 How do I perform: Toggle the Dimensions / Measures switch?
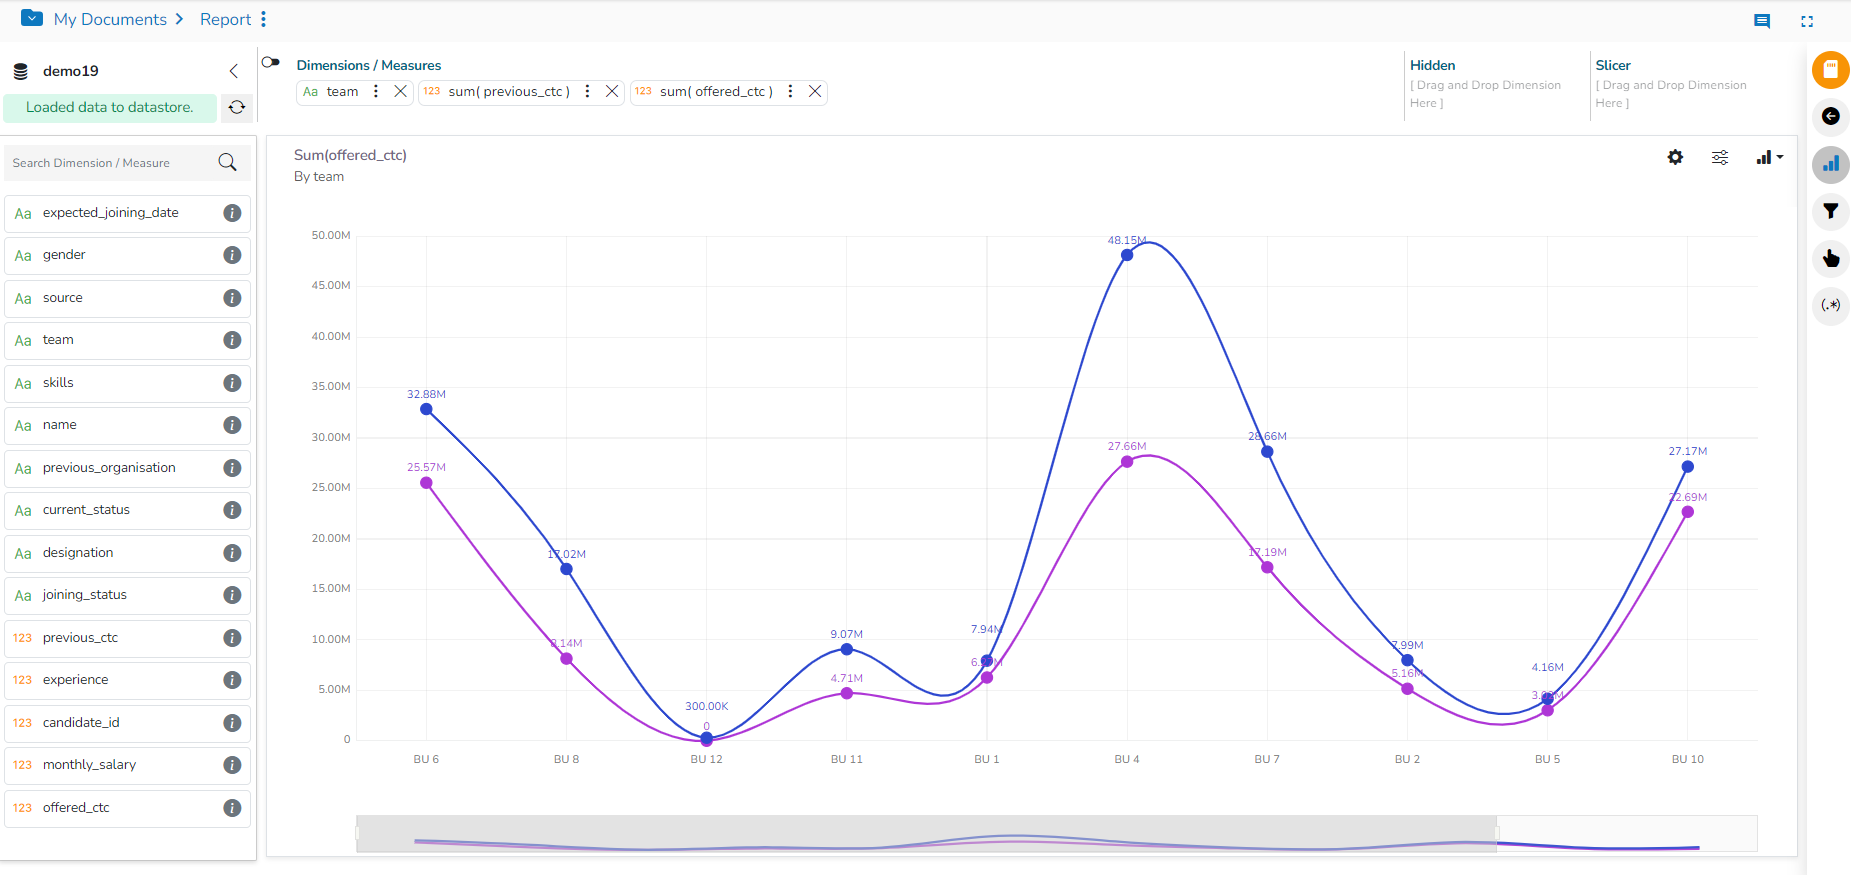(x=270, y=62)
